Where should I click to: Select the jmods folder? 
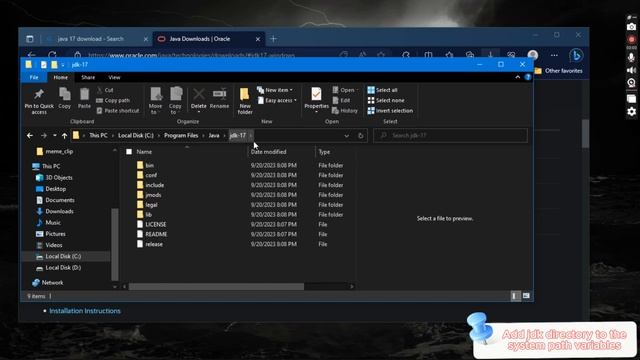153,195
